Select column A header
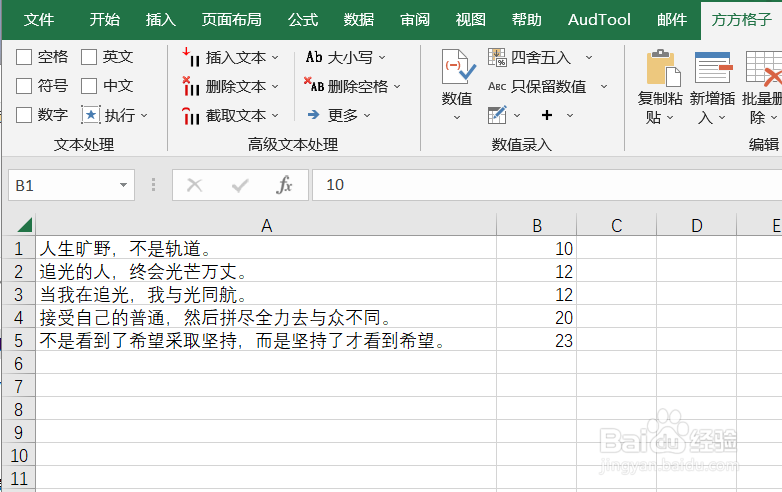Screen dimensions: 782x492 click(x=266, y=225)
